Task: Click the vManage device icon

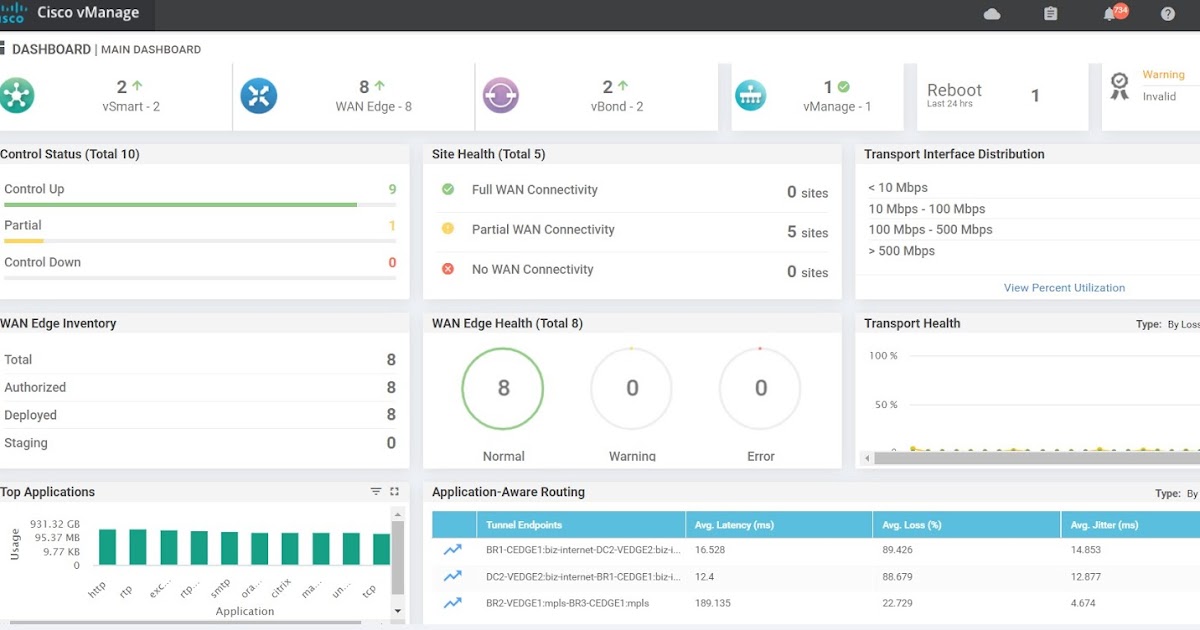Action: tap(751, 95)
